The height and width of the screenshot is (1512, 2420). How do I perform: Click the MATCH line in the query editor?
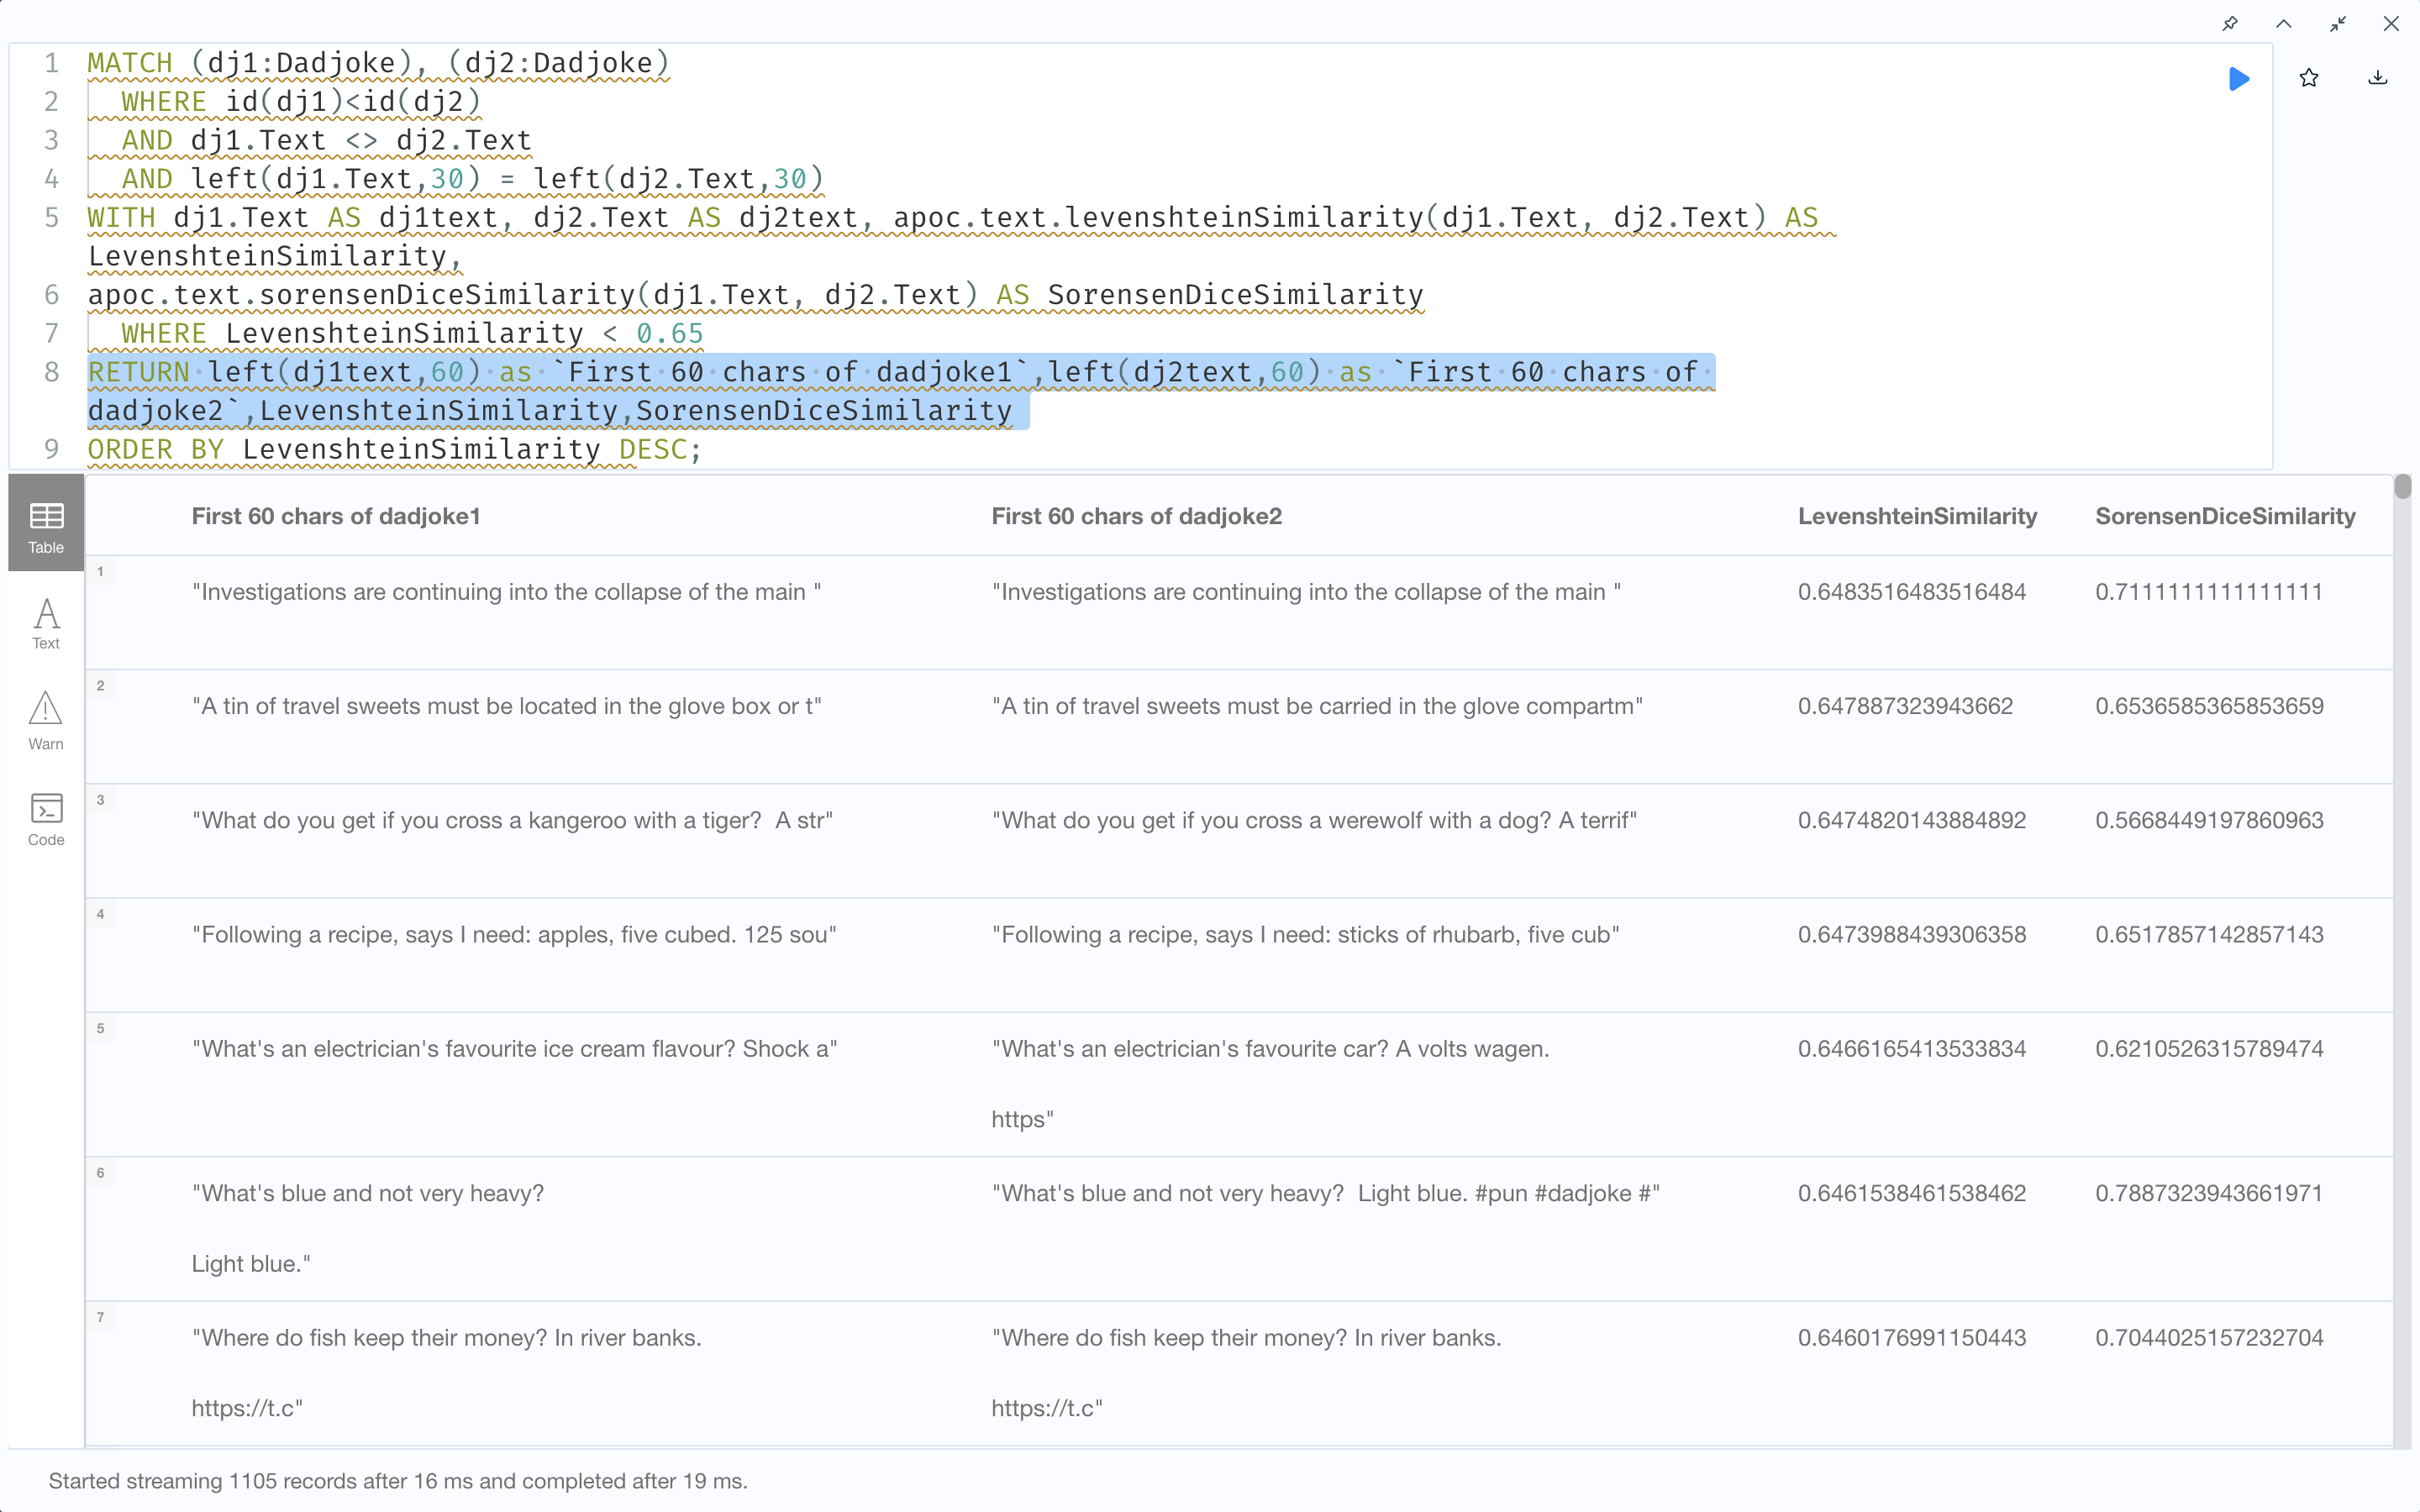coord(378,63)
